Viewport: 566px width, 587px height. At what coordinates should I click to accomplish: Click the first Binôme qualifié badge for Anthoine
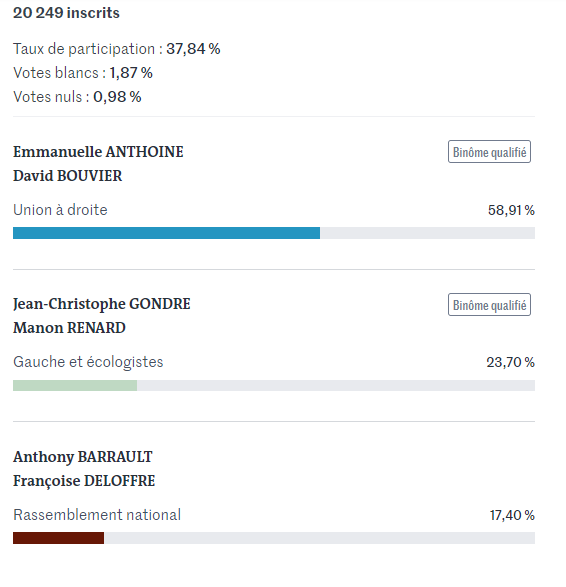pos(489,152)
